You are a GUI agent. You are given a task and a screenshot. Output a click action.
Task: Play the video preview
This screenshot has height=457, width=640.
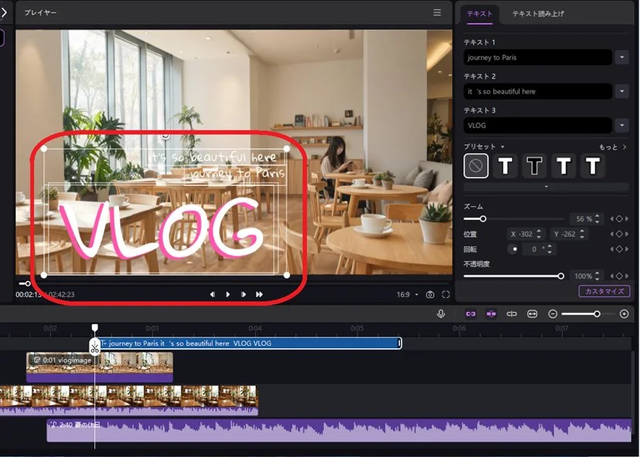click(x=228, y=295)
